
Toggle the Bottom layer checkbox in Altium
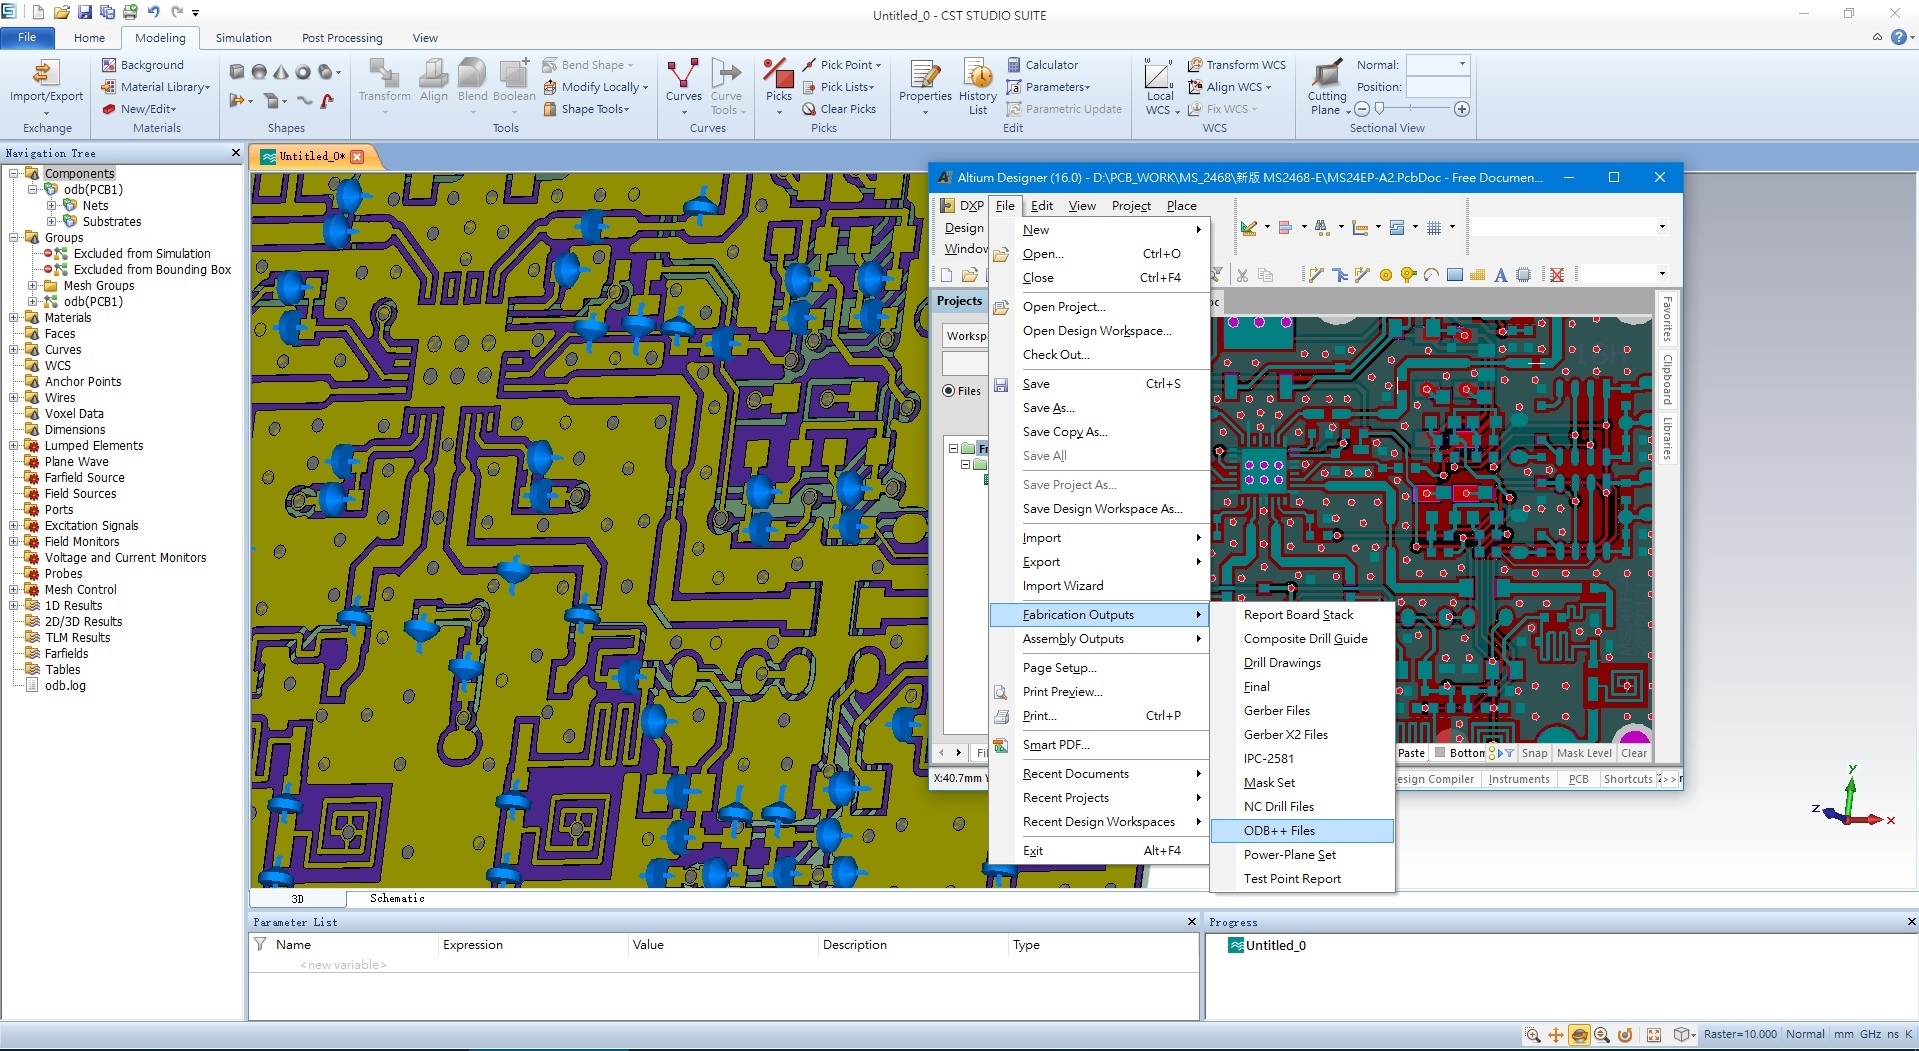tap(1440, 753)
